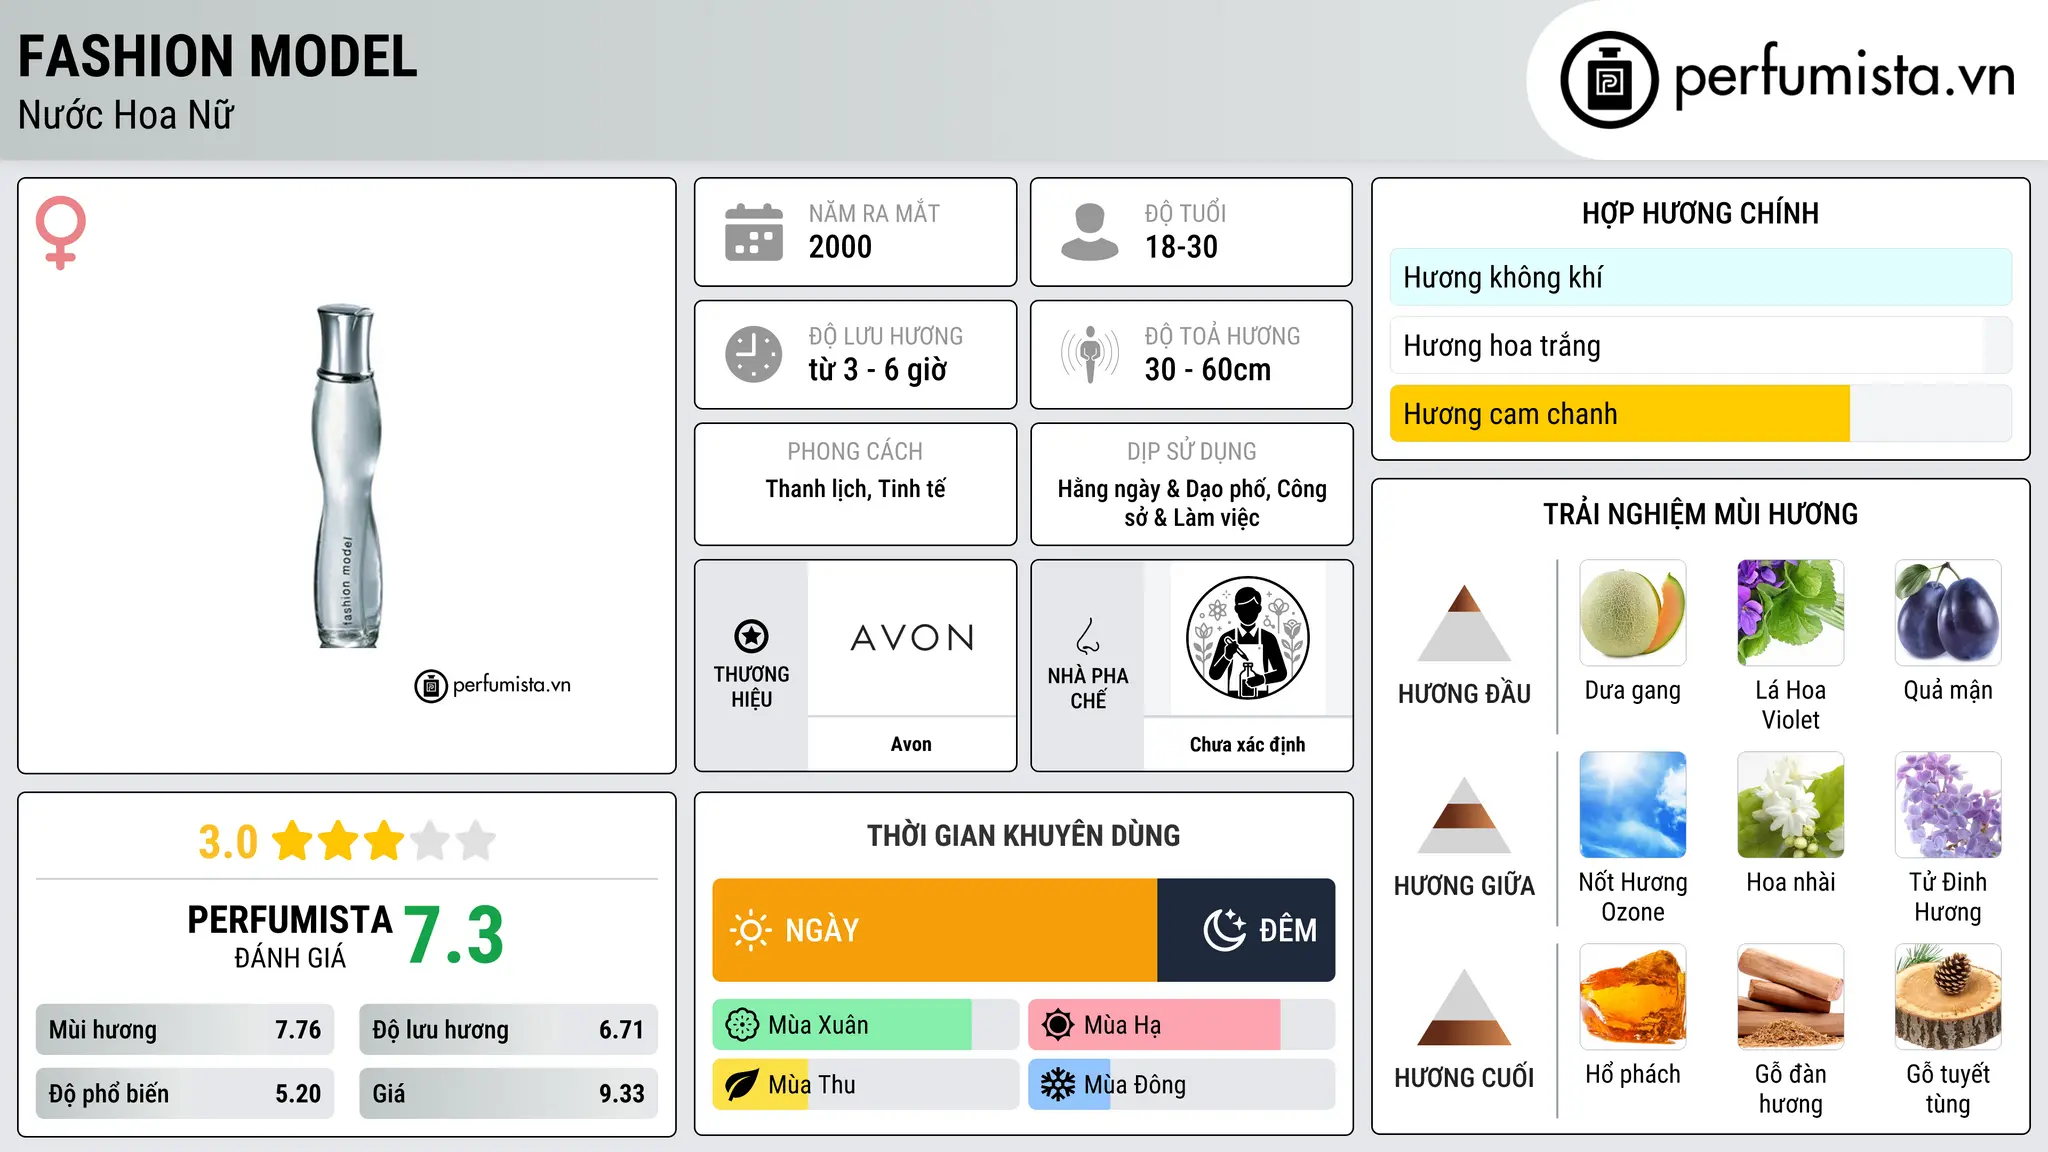Click the THỜI GIAN KHUYÊN DÙNG heading
Viewport: 2048px width, 1152px height.
pos(1024,835)
